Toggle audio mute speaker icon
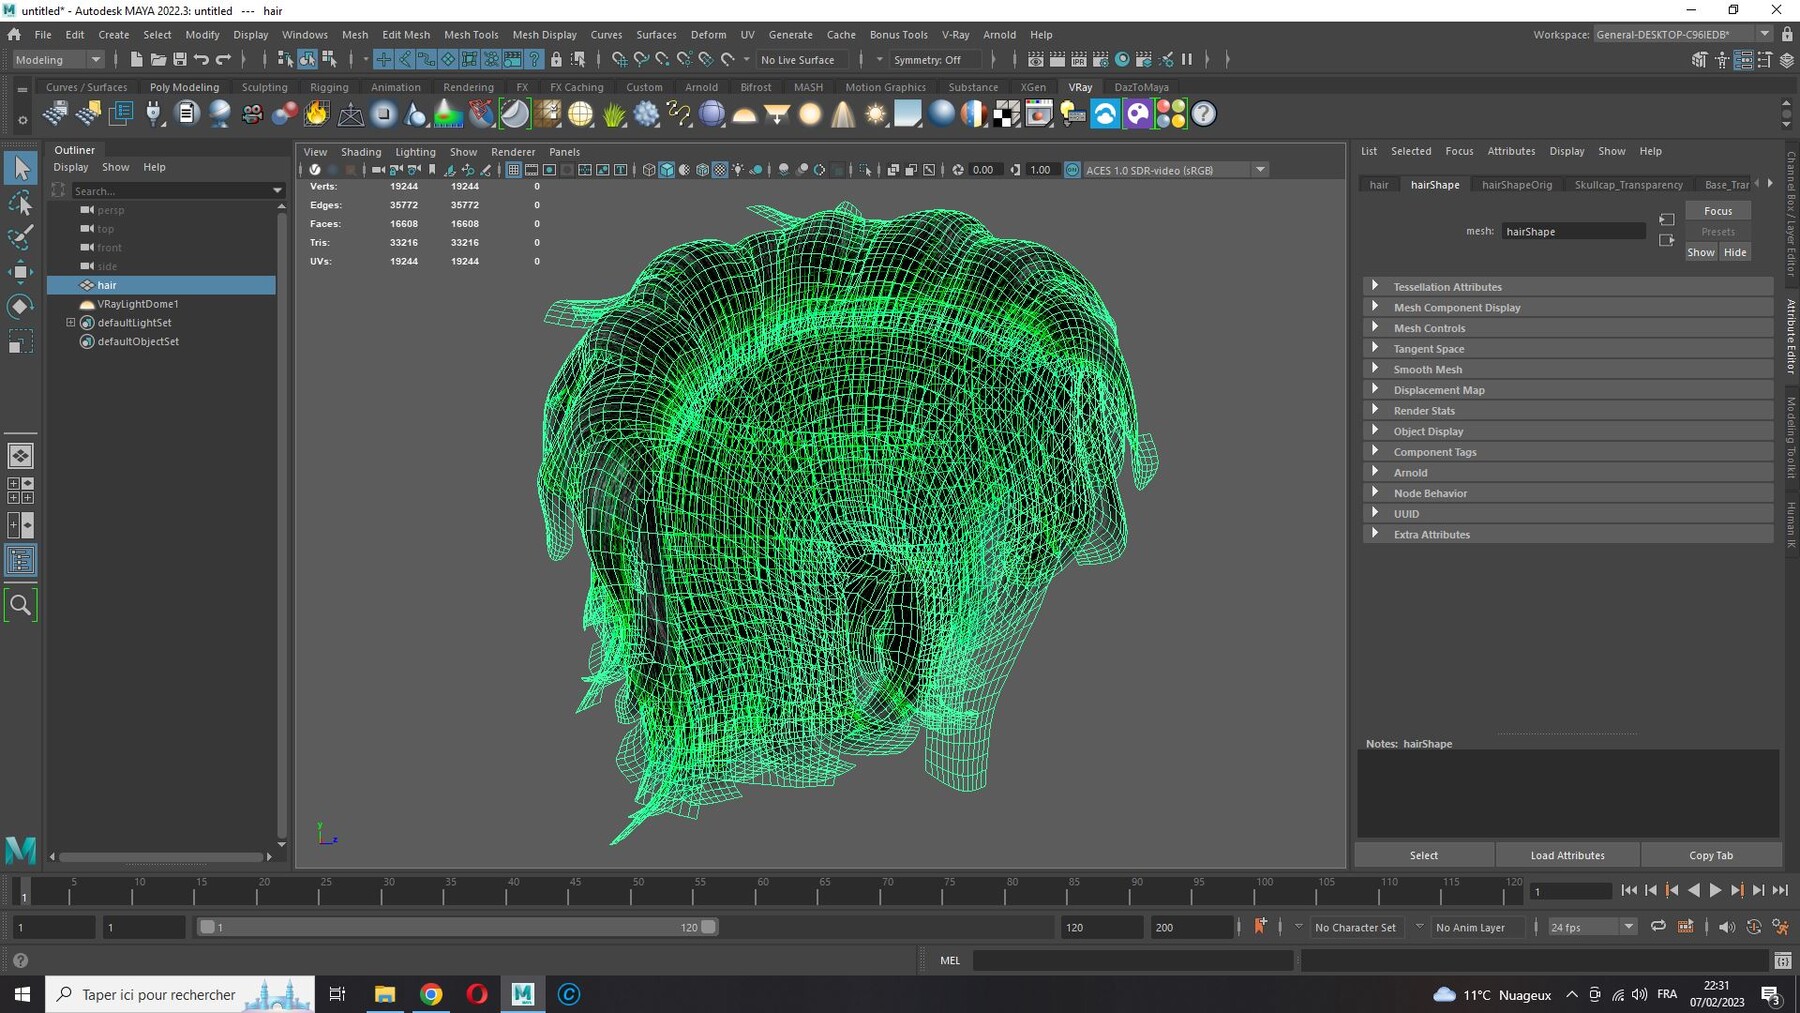The width and height of the screenshot is (1800, 1013). tap(1726, 927)
